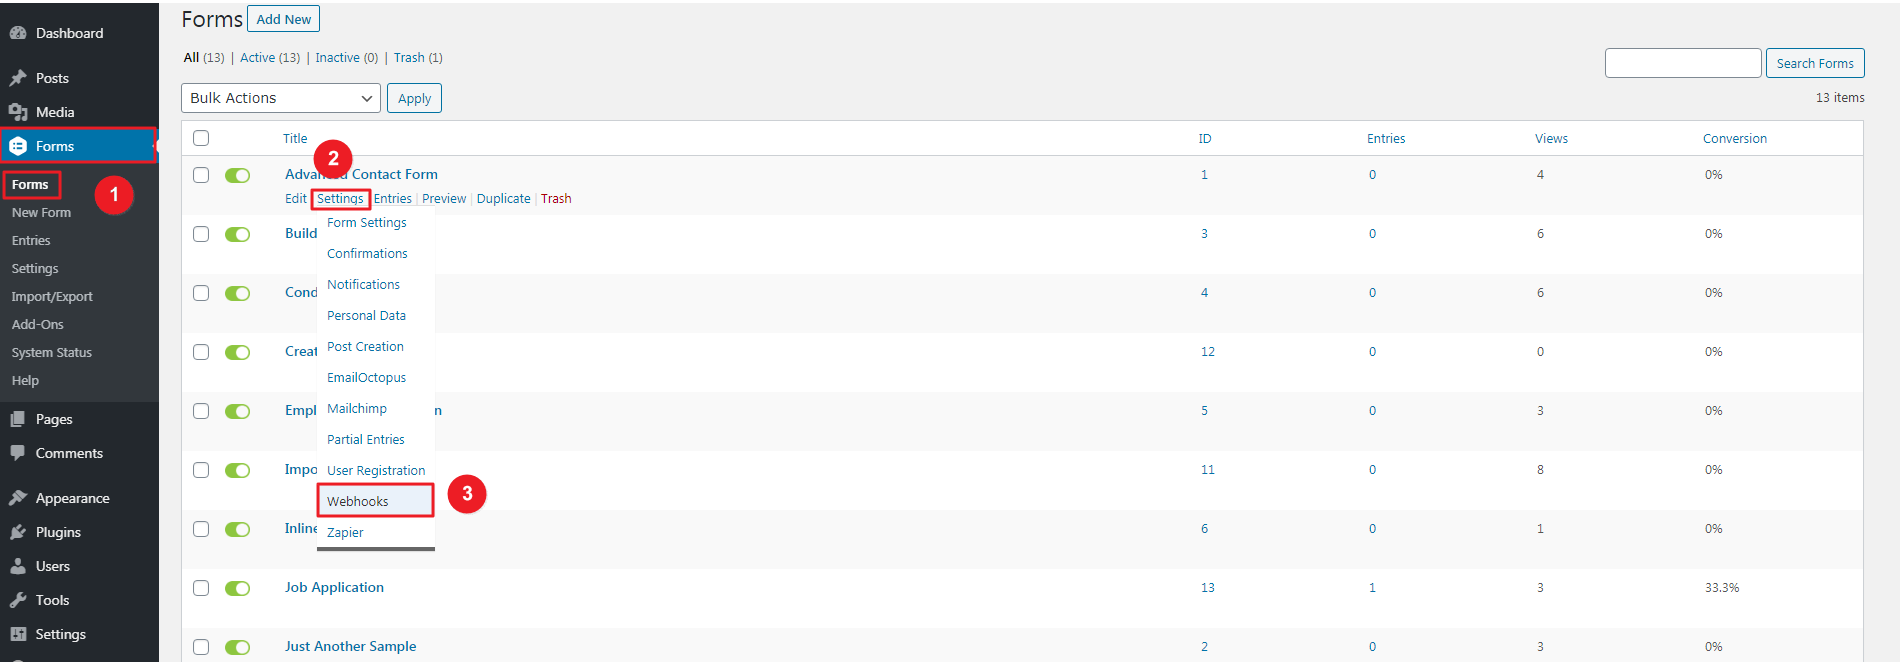
Task: Open the Bulk Actions dropdown
Action: (281, 98)
